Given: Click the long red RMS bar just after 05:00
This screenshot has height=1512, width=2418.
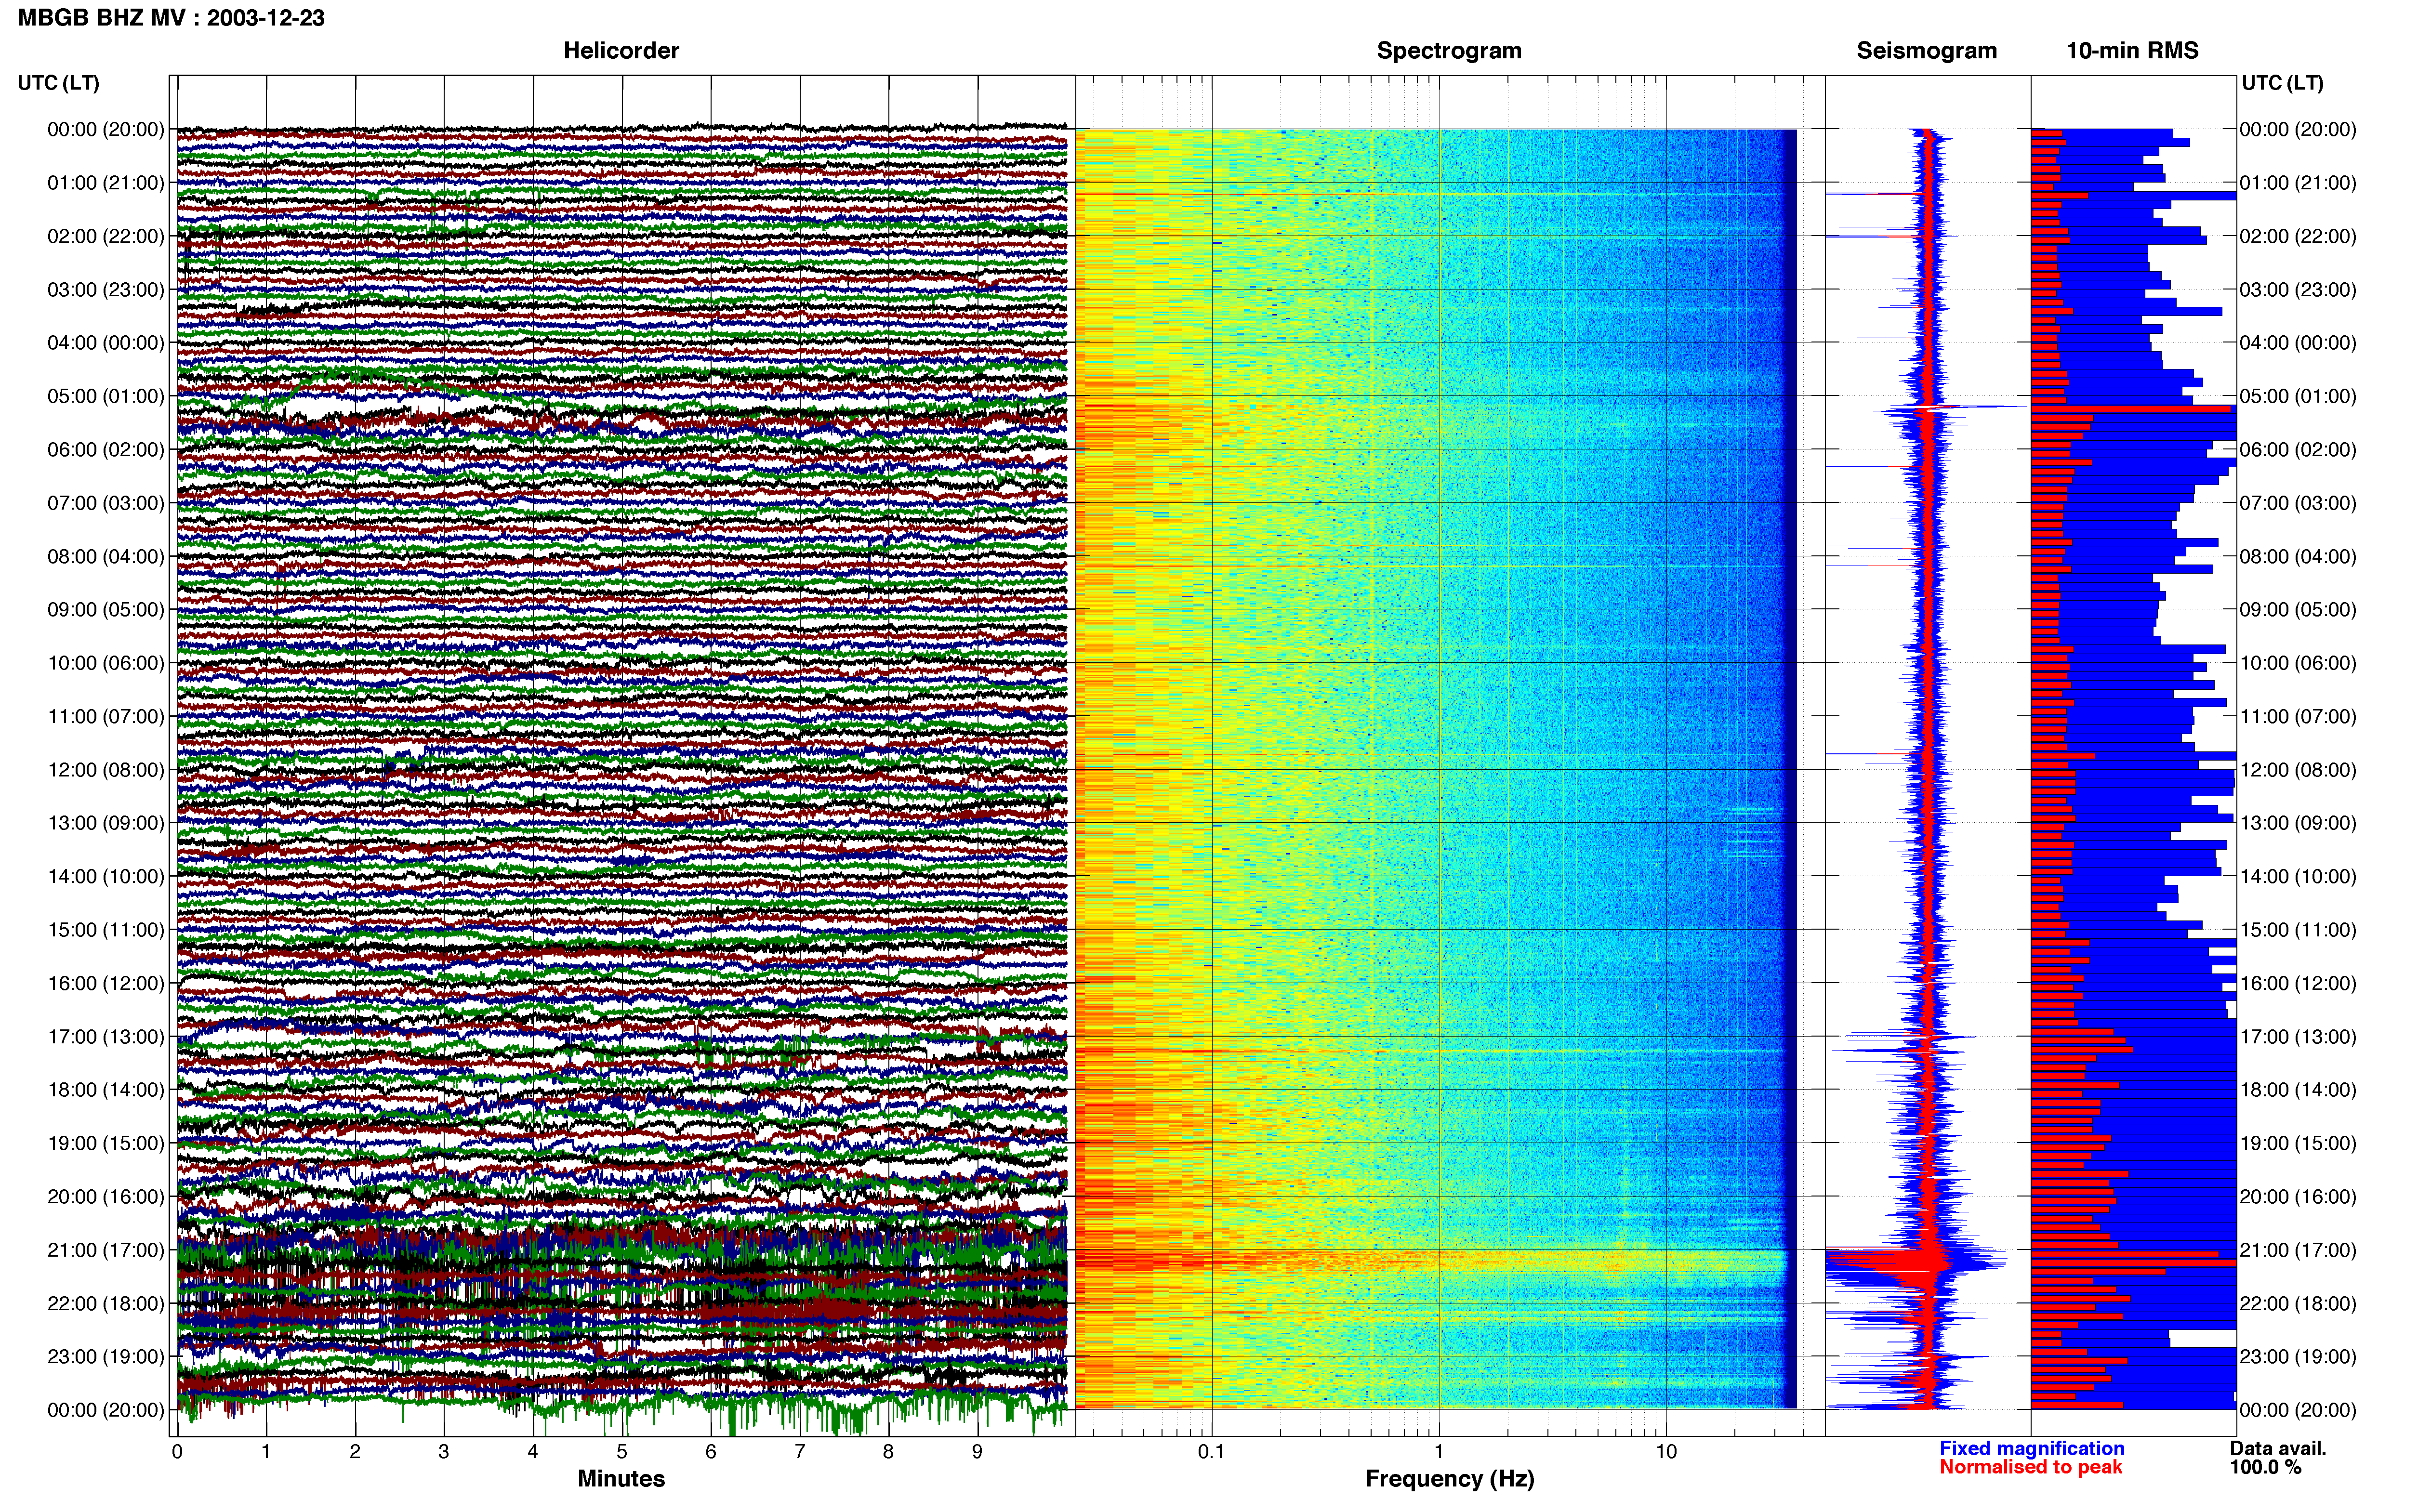Looking at the screenshot, I should click(x=2131, y=408).
